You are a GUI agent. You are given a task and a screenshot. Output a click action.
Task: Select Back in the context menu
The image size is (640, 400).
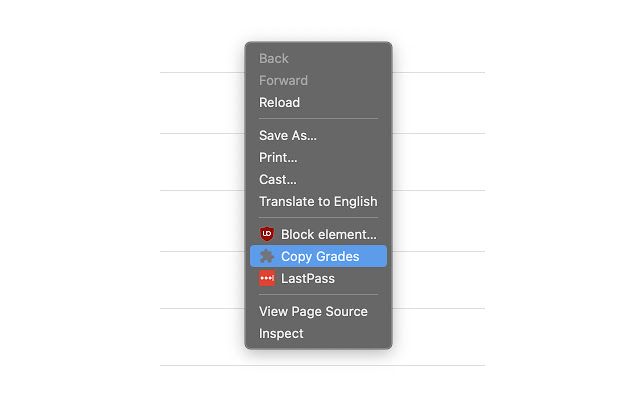coord(274,58)
